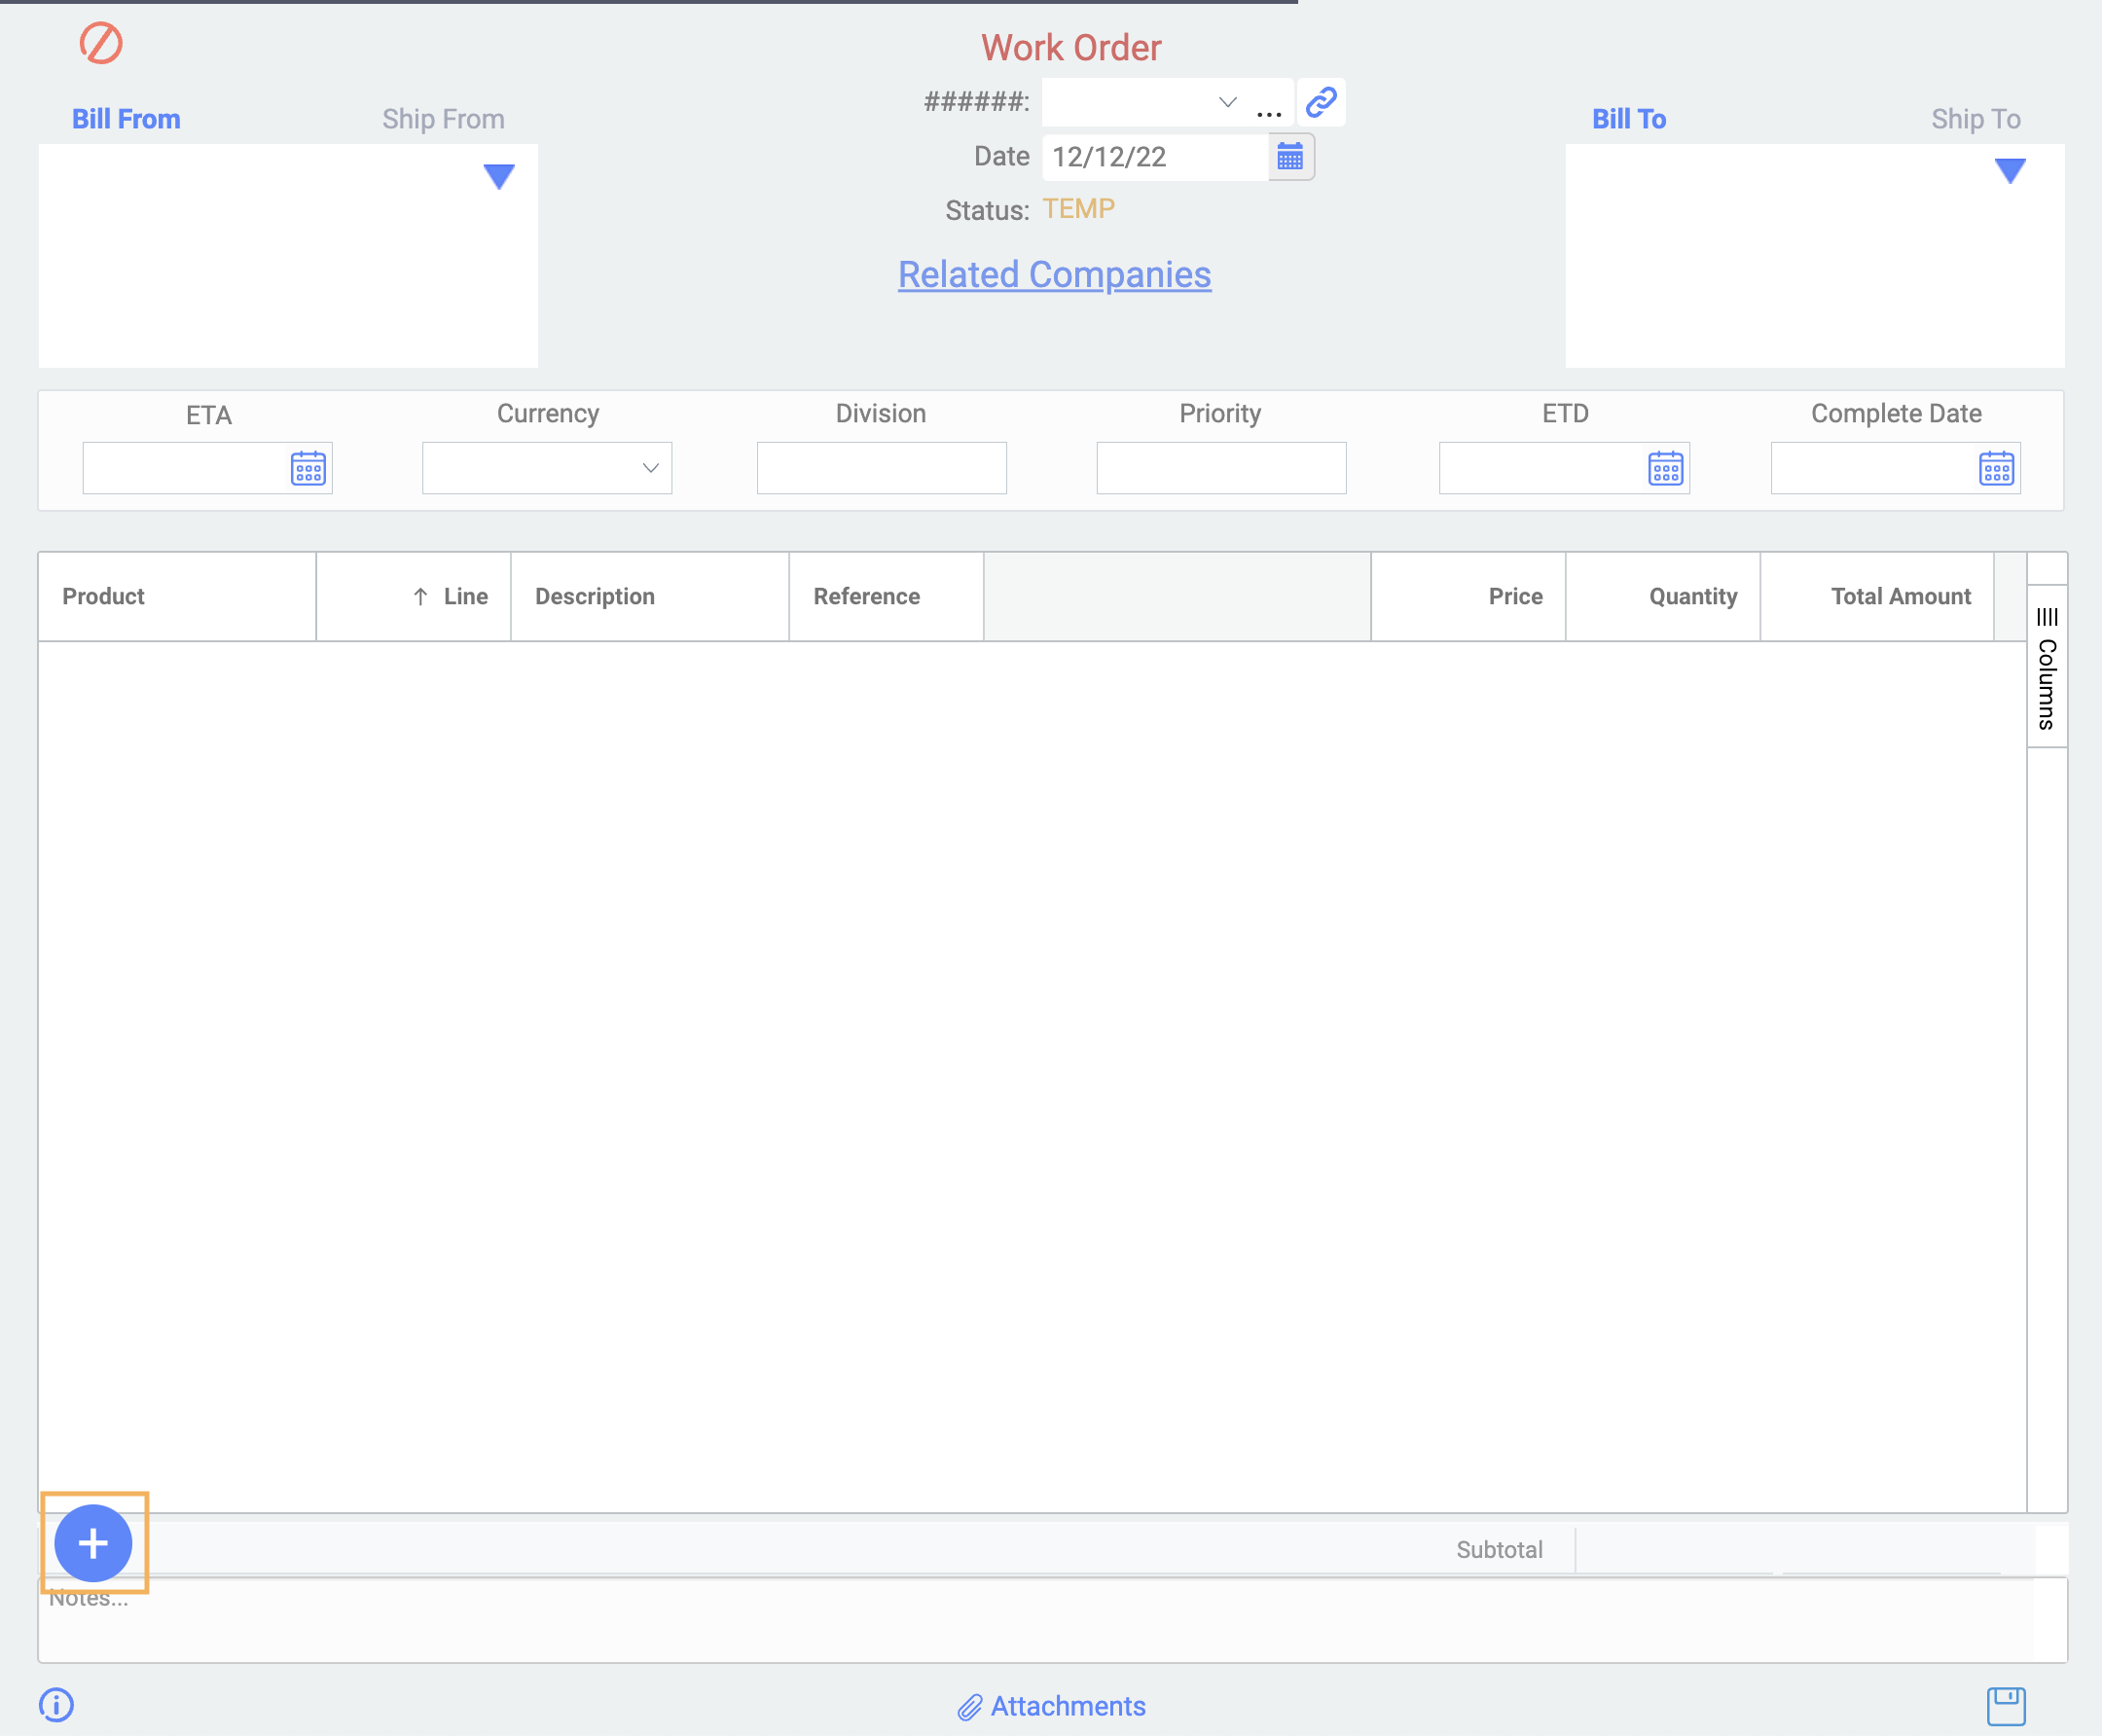The image size is (2102, 1736).
Task: Click the save floppy disk icon
Action: pos(2005,1706)
